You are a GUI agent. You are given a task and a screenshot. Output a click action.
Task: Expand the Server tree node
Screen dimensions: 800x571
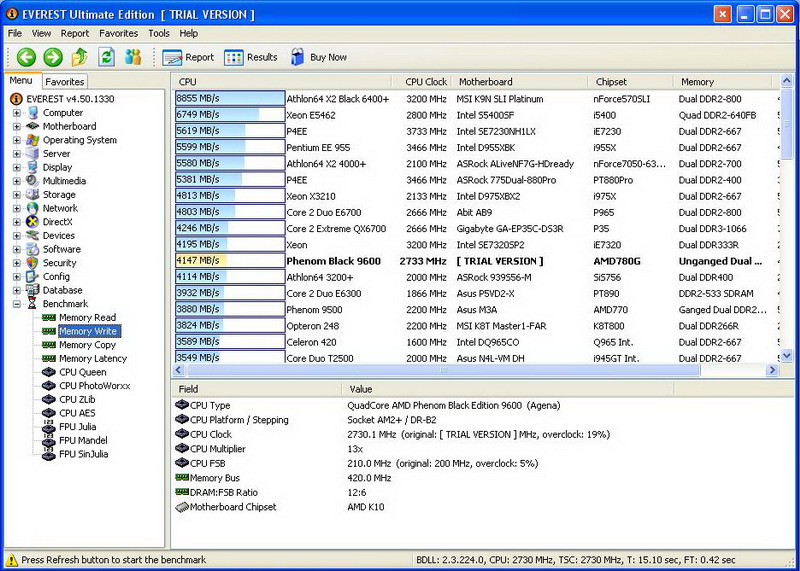tap(17, 154)
